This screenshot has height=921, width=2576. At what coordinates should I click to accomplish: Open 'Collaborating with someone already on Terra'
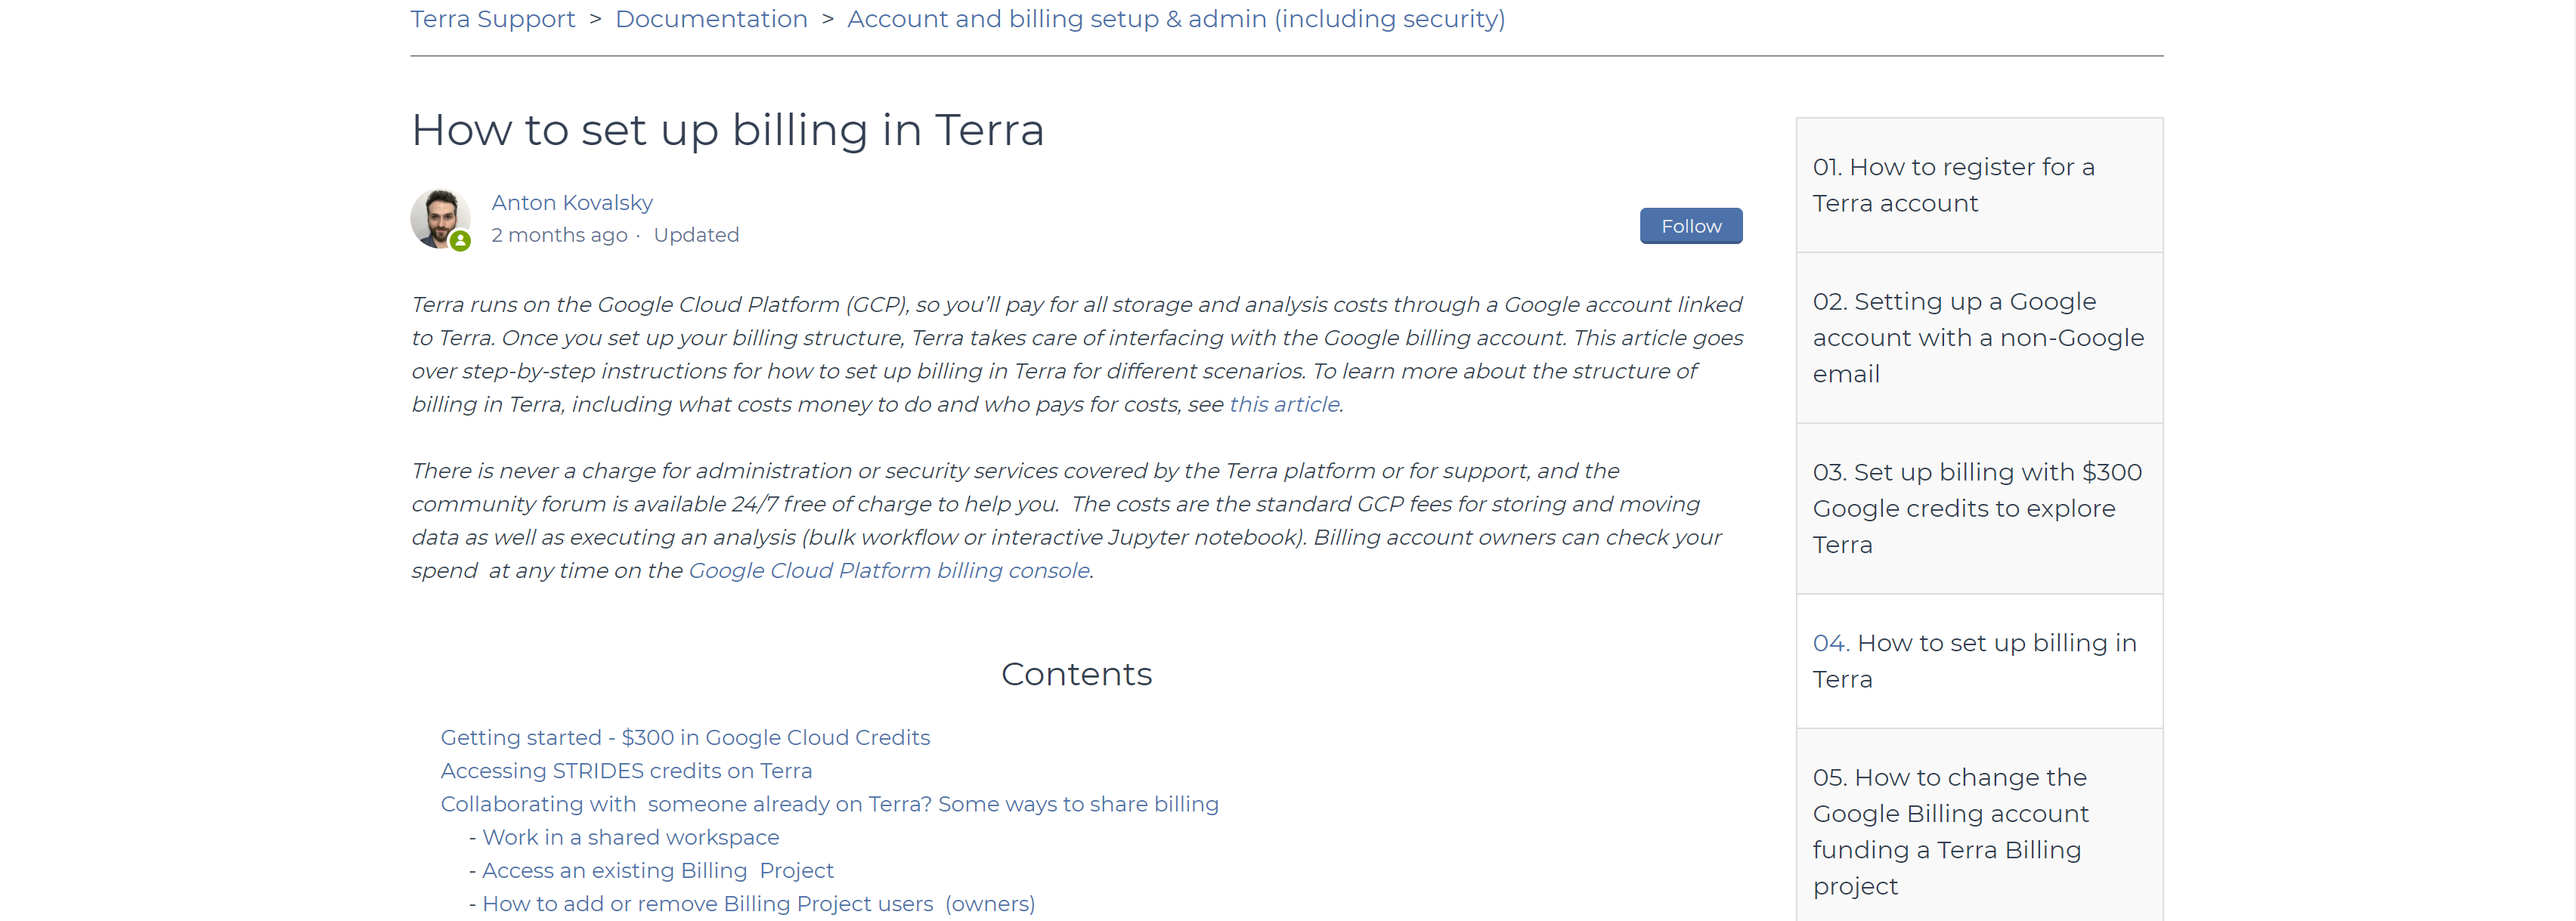(x=829, y=803)
